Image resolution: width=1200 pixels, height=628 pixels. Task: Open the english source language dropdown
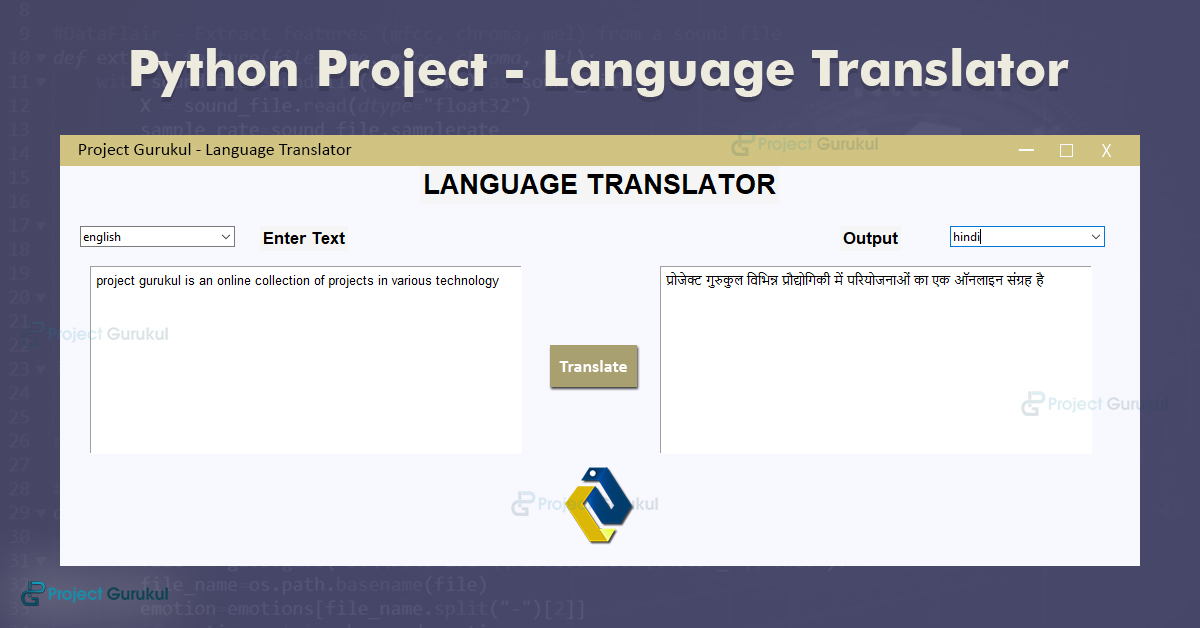(157, 236)
